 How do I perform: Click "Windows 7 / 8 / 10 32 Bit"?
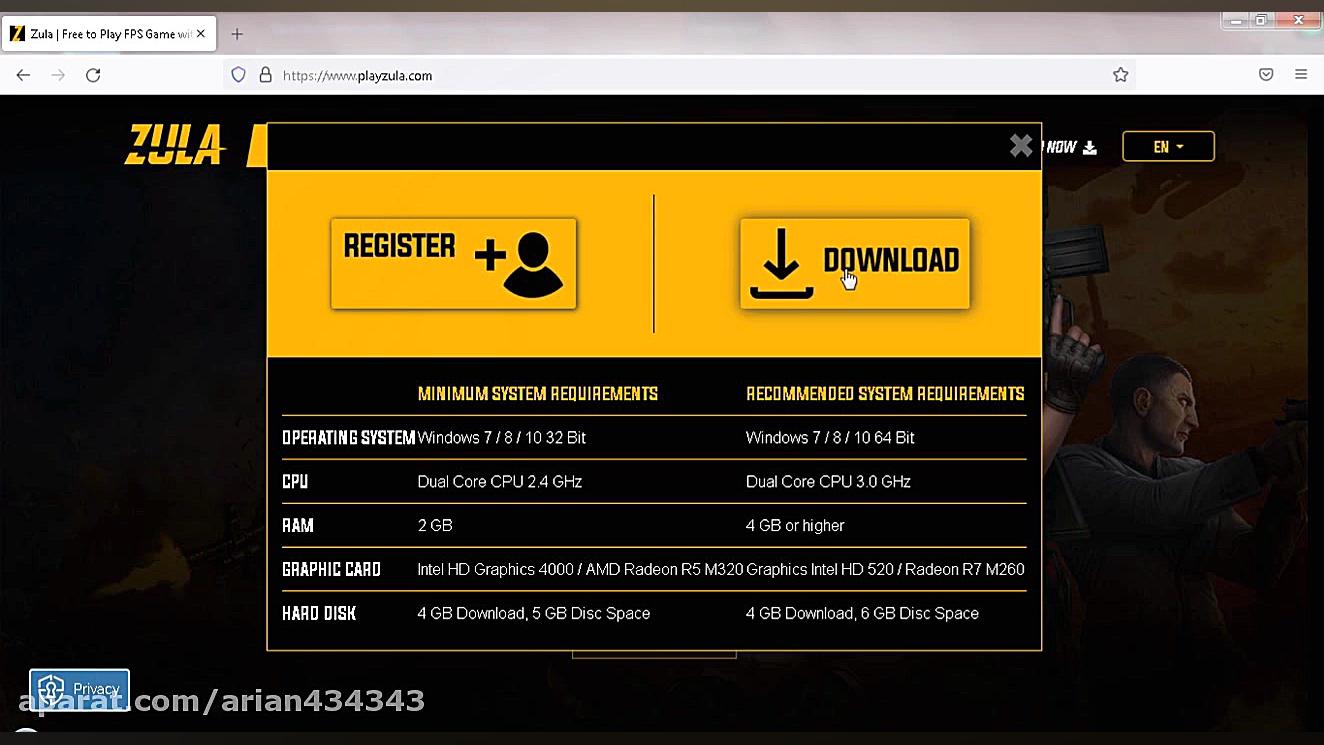pos(502,438)
